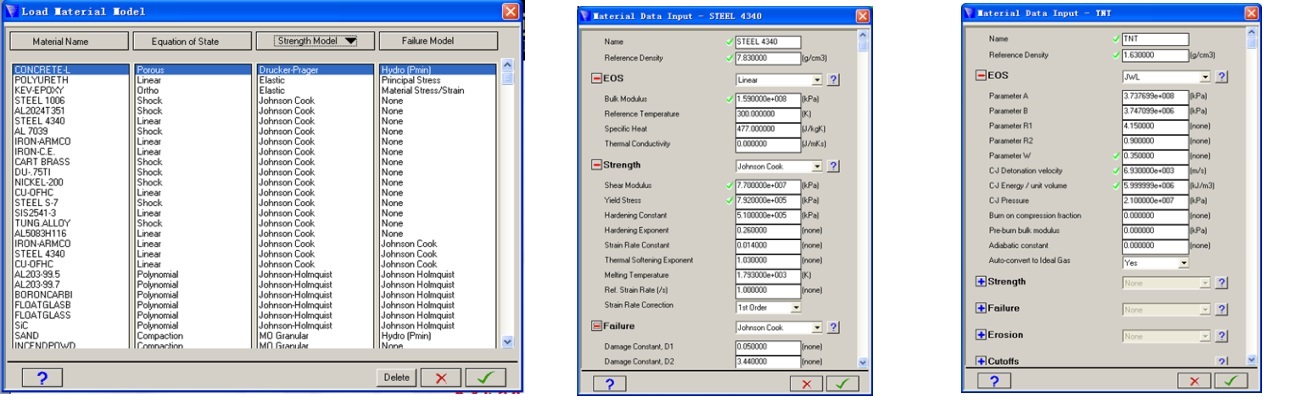Click the Delete button in Load Material Model

tap(397, 377)
